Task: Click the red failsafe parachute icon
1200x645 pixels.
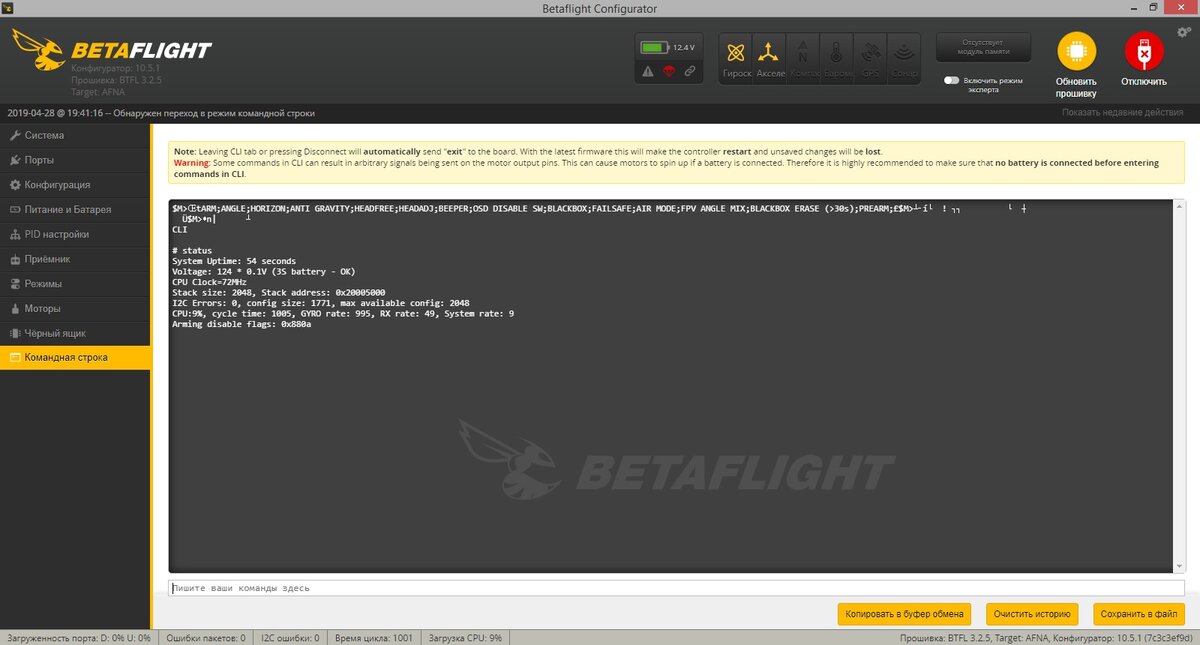Action: point(669,72)
